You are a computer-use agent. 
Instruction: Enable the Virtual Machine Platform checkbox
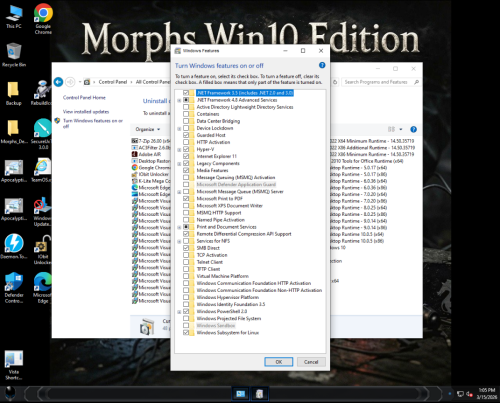click(x=186, y=276)
